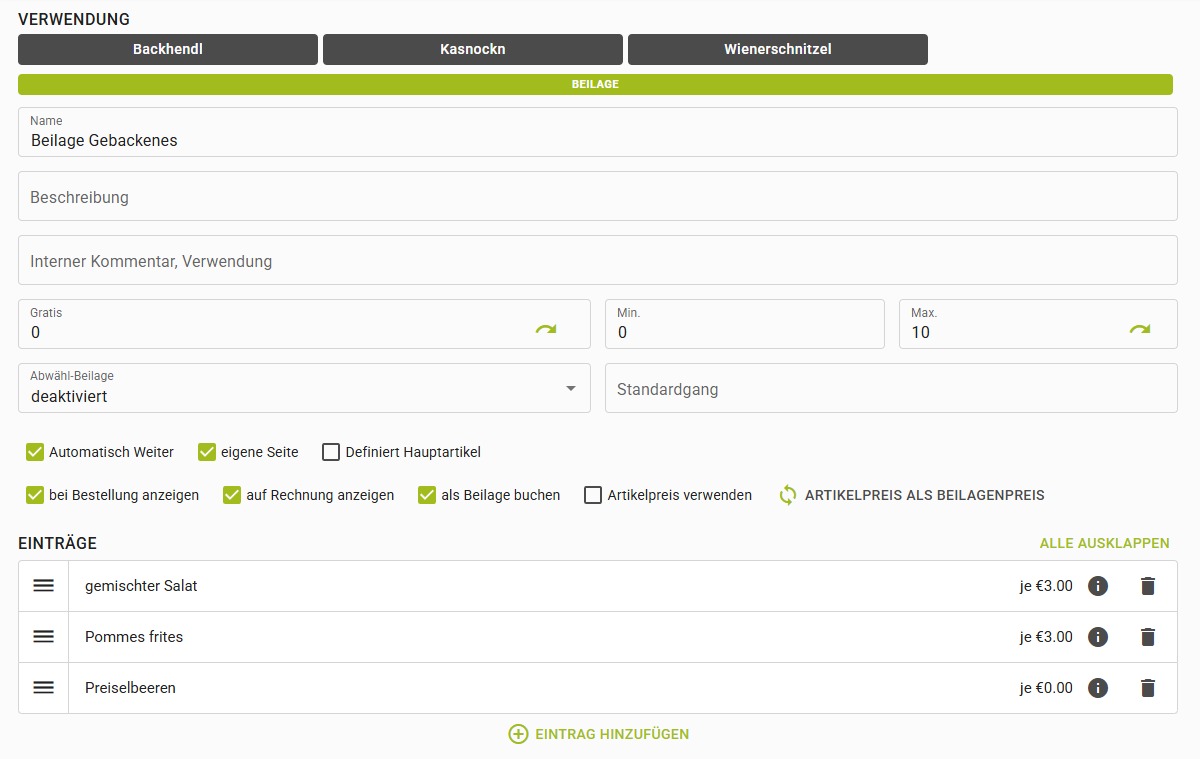
Task: Open info for gemischter Salat entry
Action: click(1098, 586)
